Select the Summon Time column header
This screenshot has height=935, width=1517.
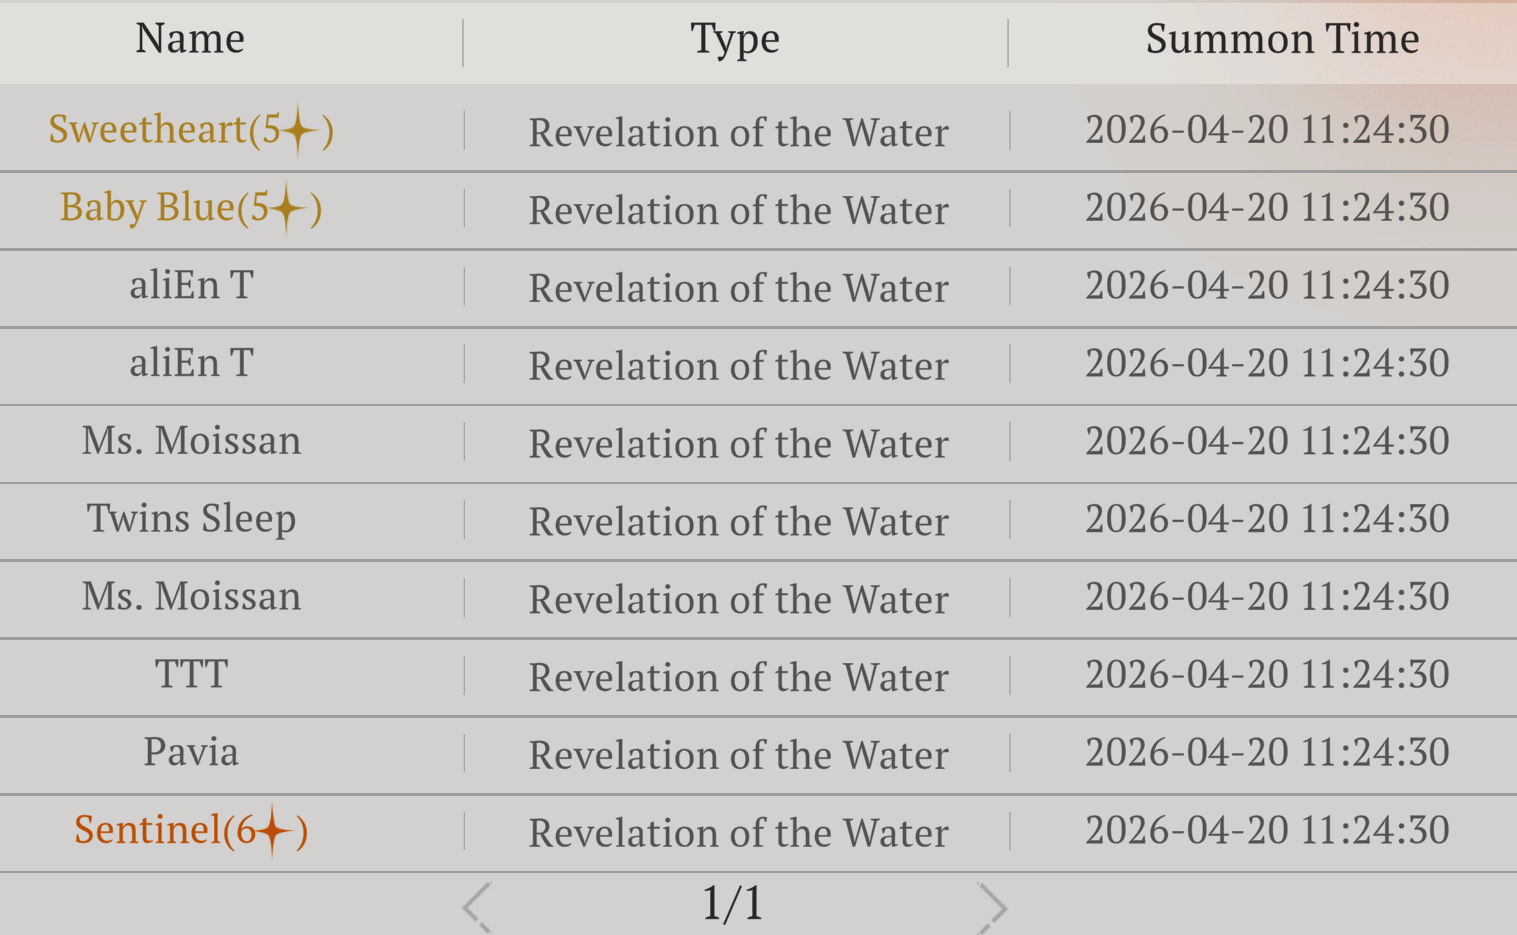click(x=1282, y=39)
